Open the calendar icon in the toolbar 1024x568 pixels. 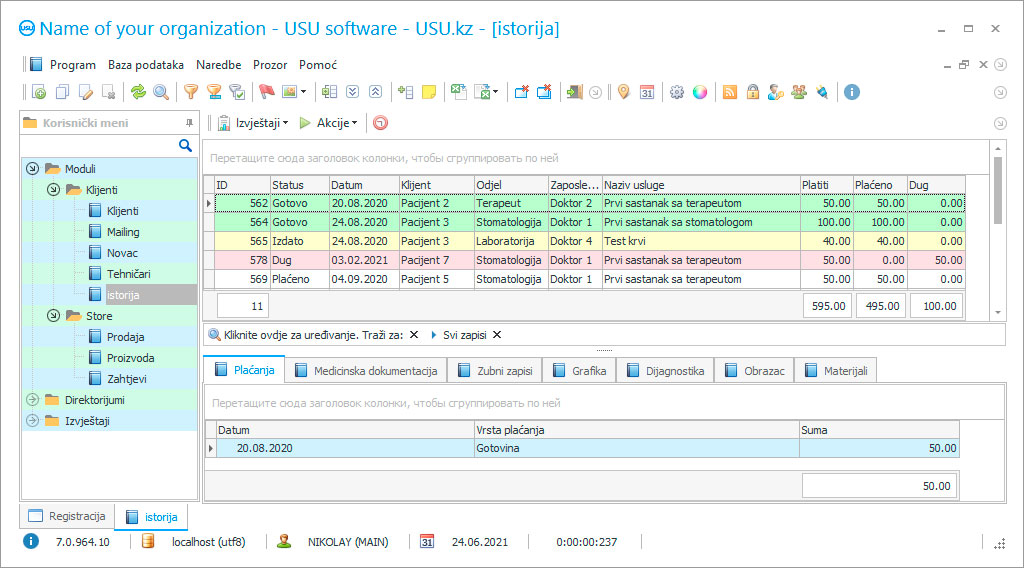click(x=647, y=92)
